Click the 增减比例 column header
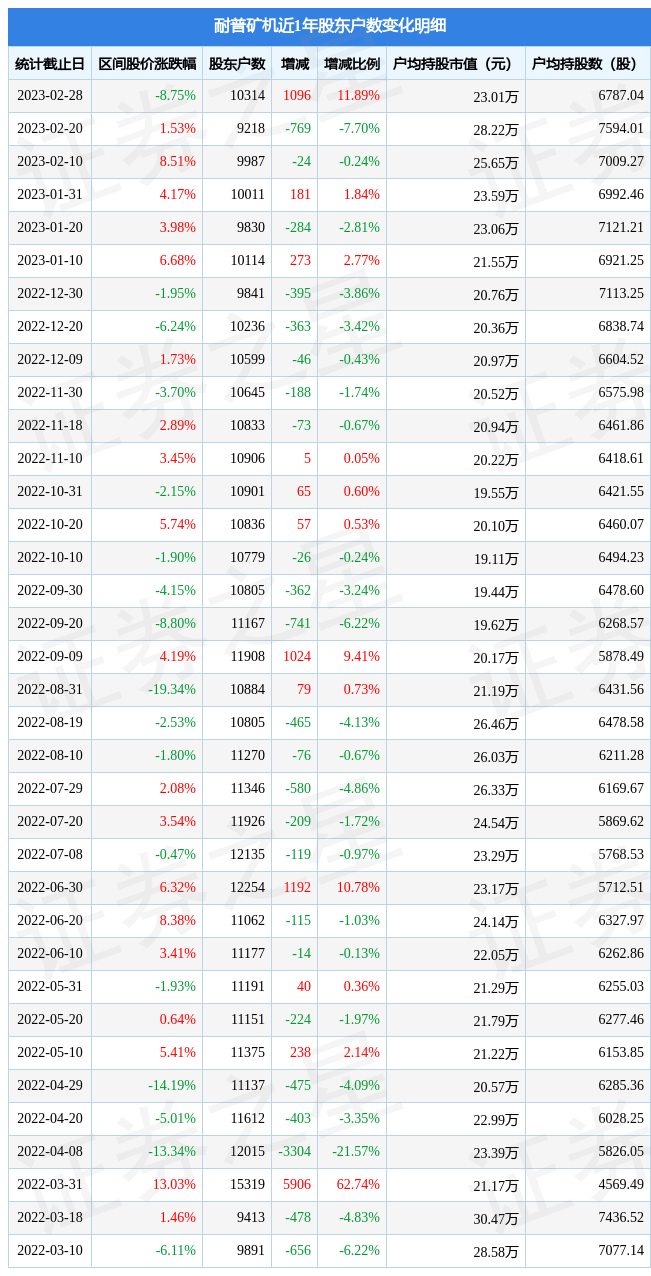 pos(352,64)
